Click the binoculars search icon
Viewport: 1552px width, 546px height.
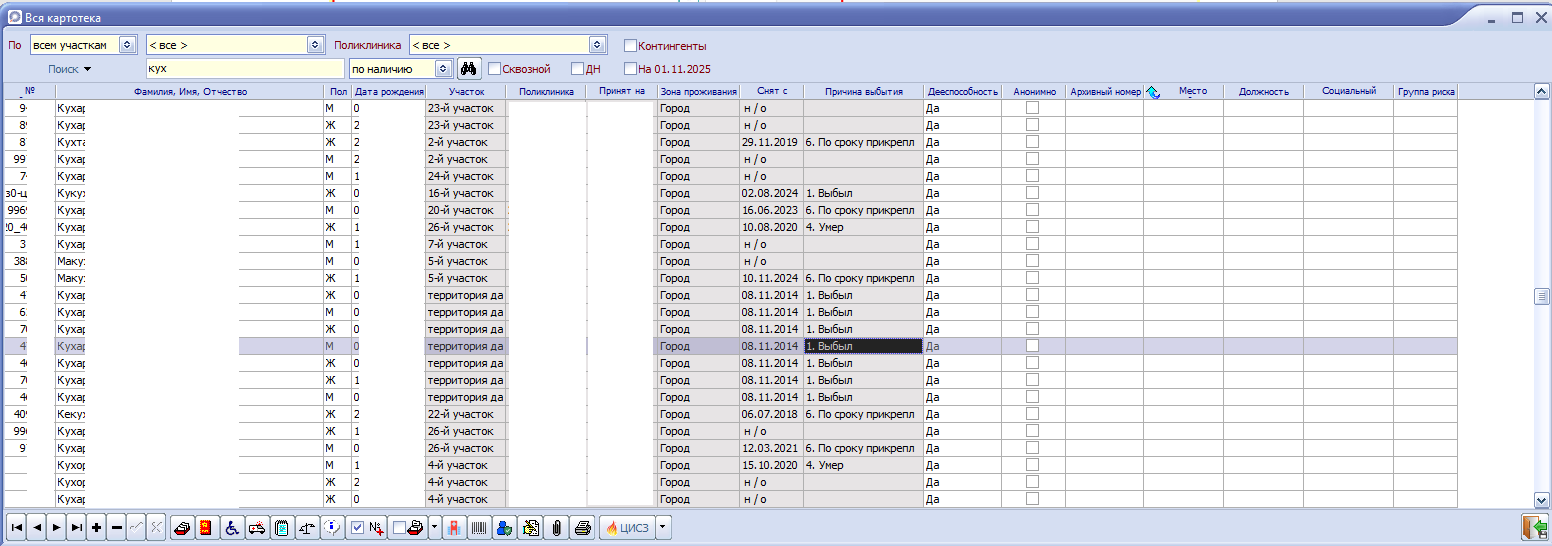tap(469, 69)
